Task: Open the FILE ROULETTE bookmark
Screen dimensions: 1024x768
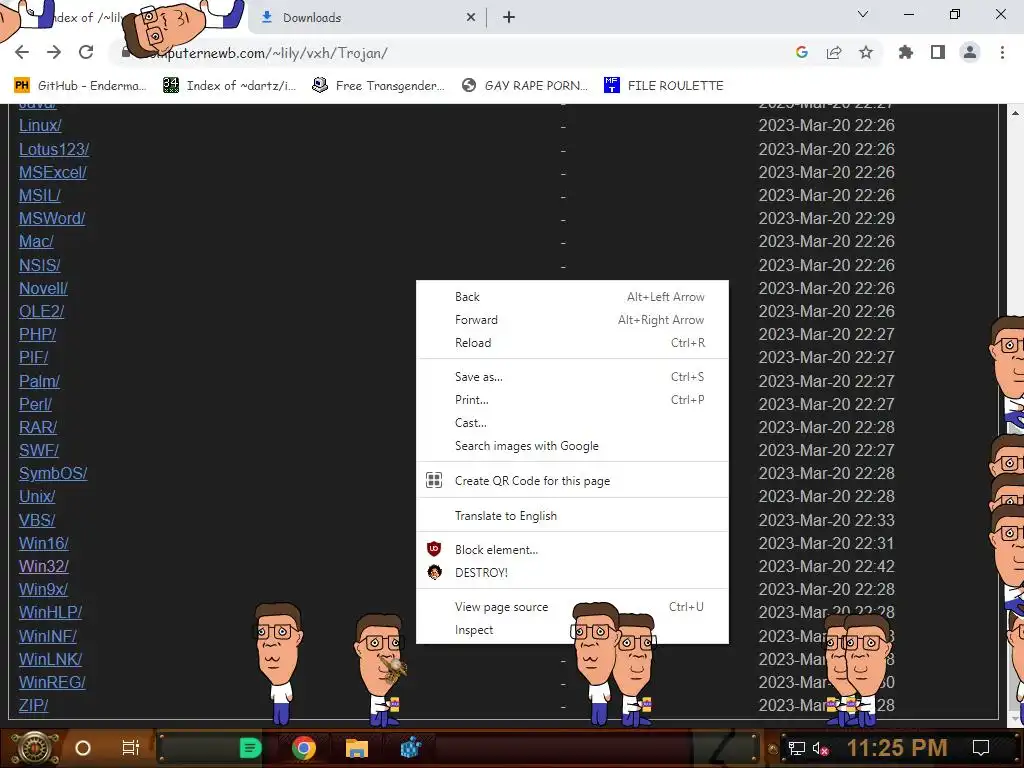Action: (x=664, y=86)
